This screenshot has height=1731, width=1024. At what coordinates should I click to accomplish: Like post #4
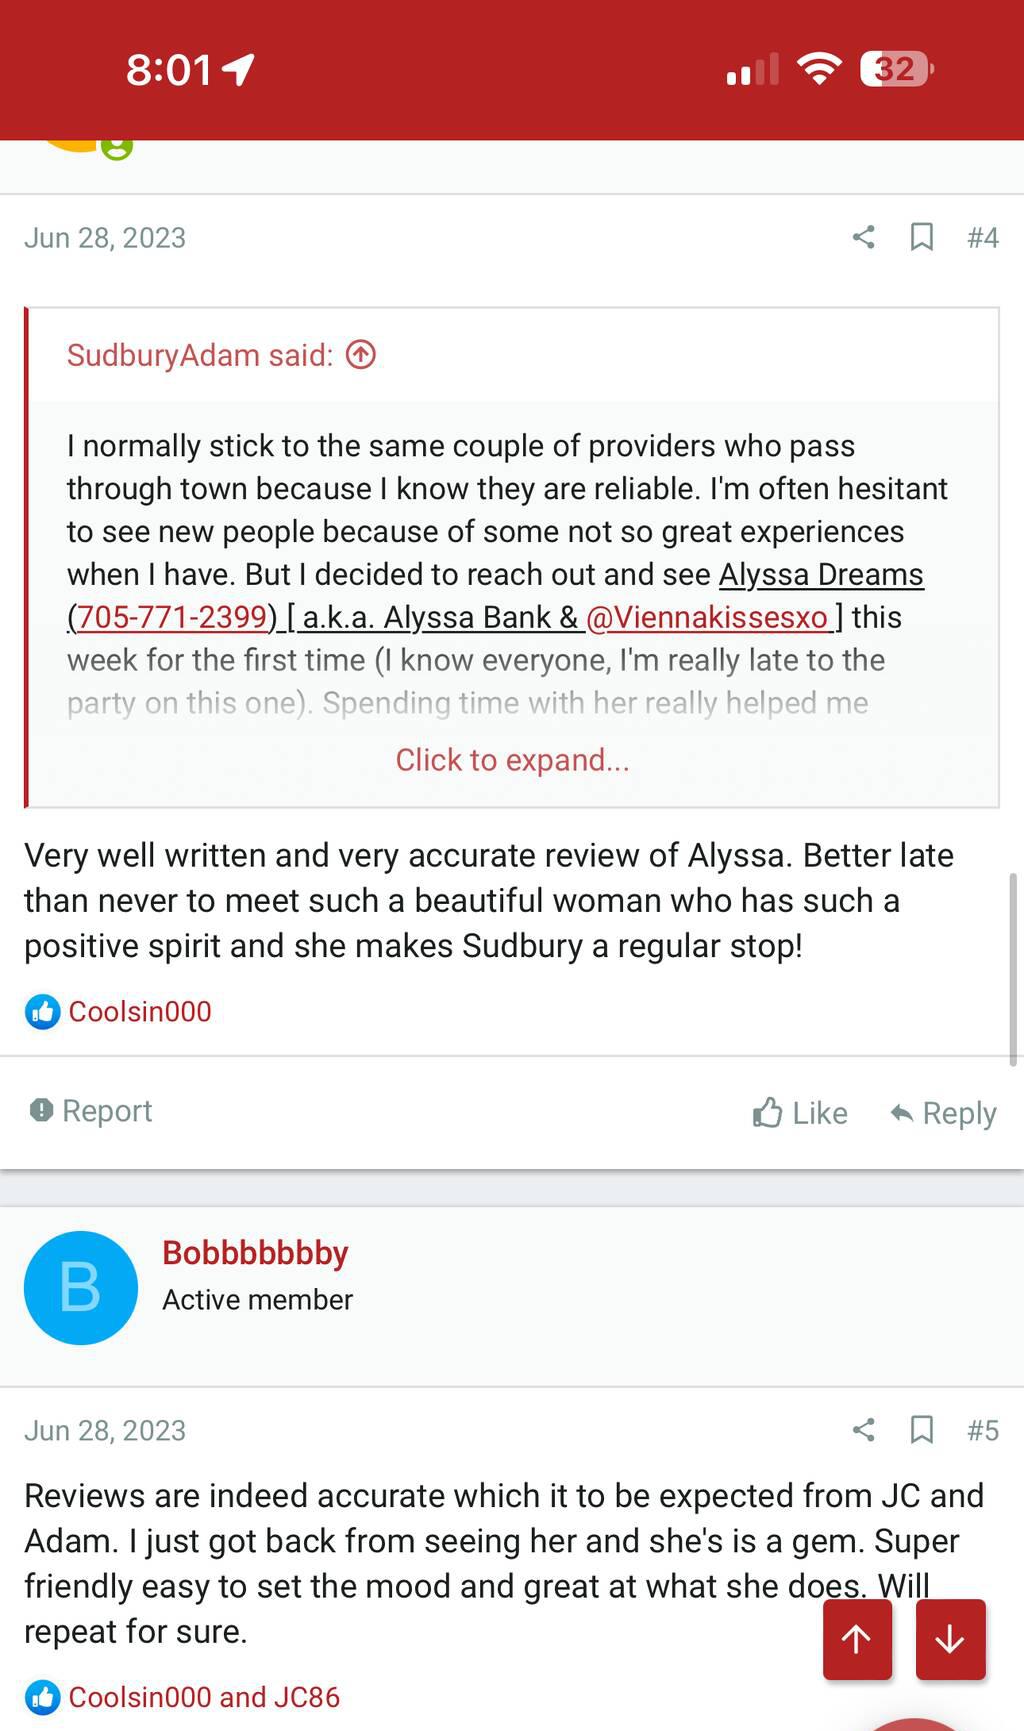coord(800,1113)
